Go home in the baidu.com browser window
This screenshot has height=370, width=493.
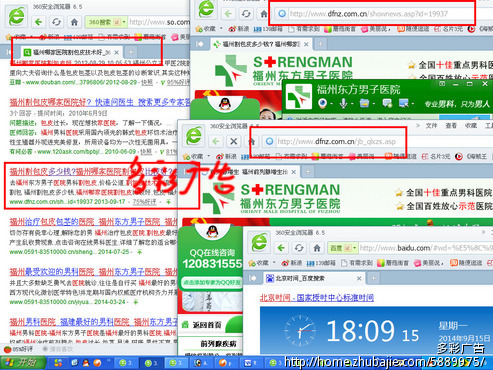317,248
